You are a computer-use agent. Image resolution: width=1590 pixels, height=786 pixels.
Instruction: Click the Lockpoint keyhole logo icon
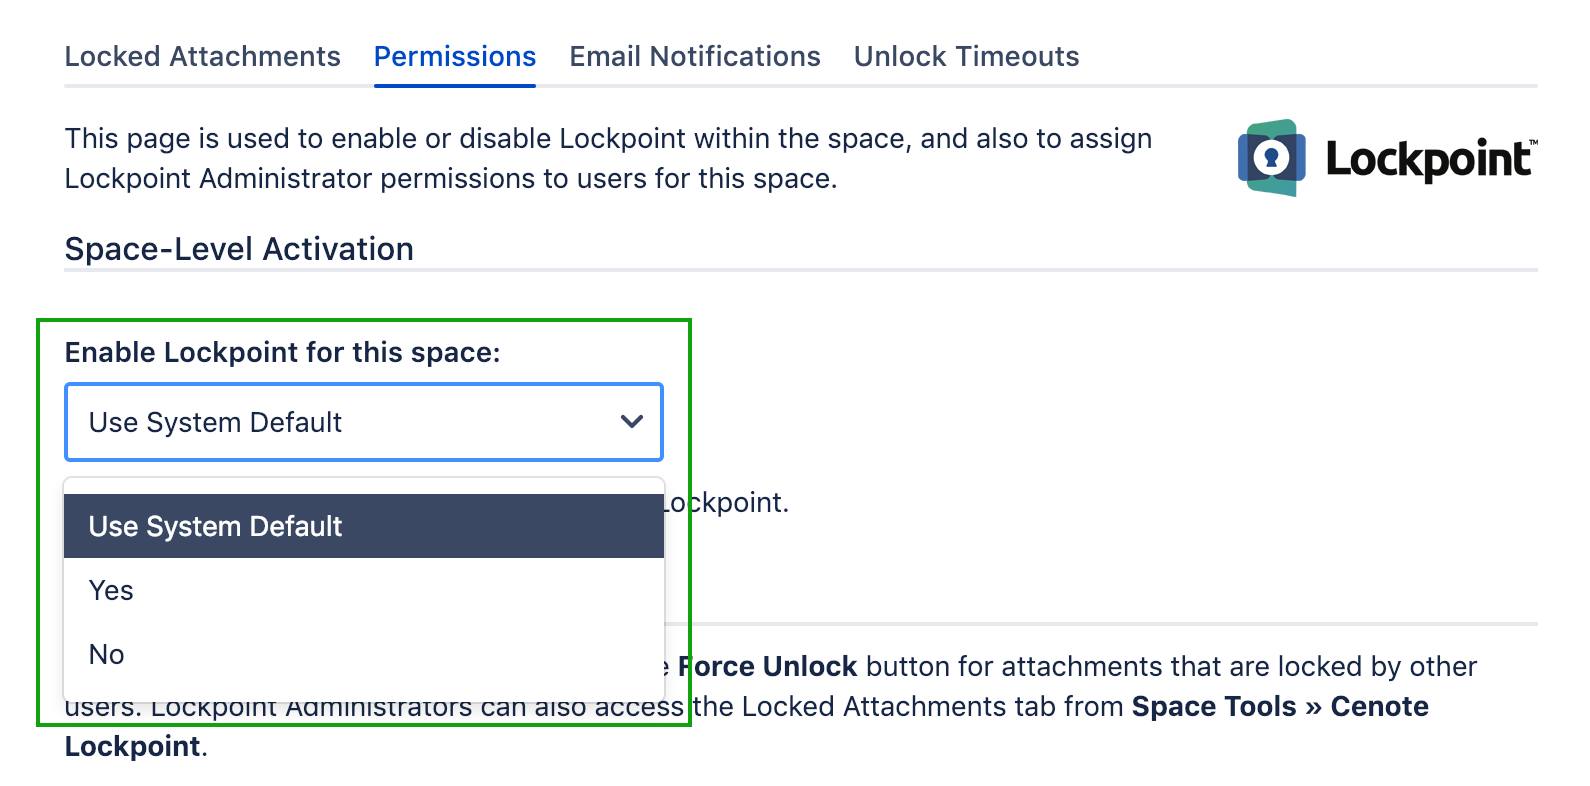point(1271,158)
